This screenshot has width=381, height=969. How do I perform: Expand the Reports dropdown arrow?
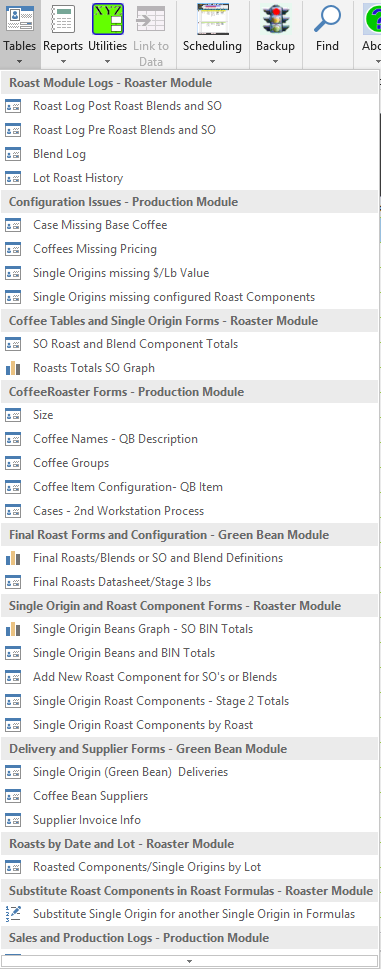(x=62, y=61)
